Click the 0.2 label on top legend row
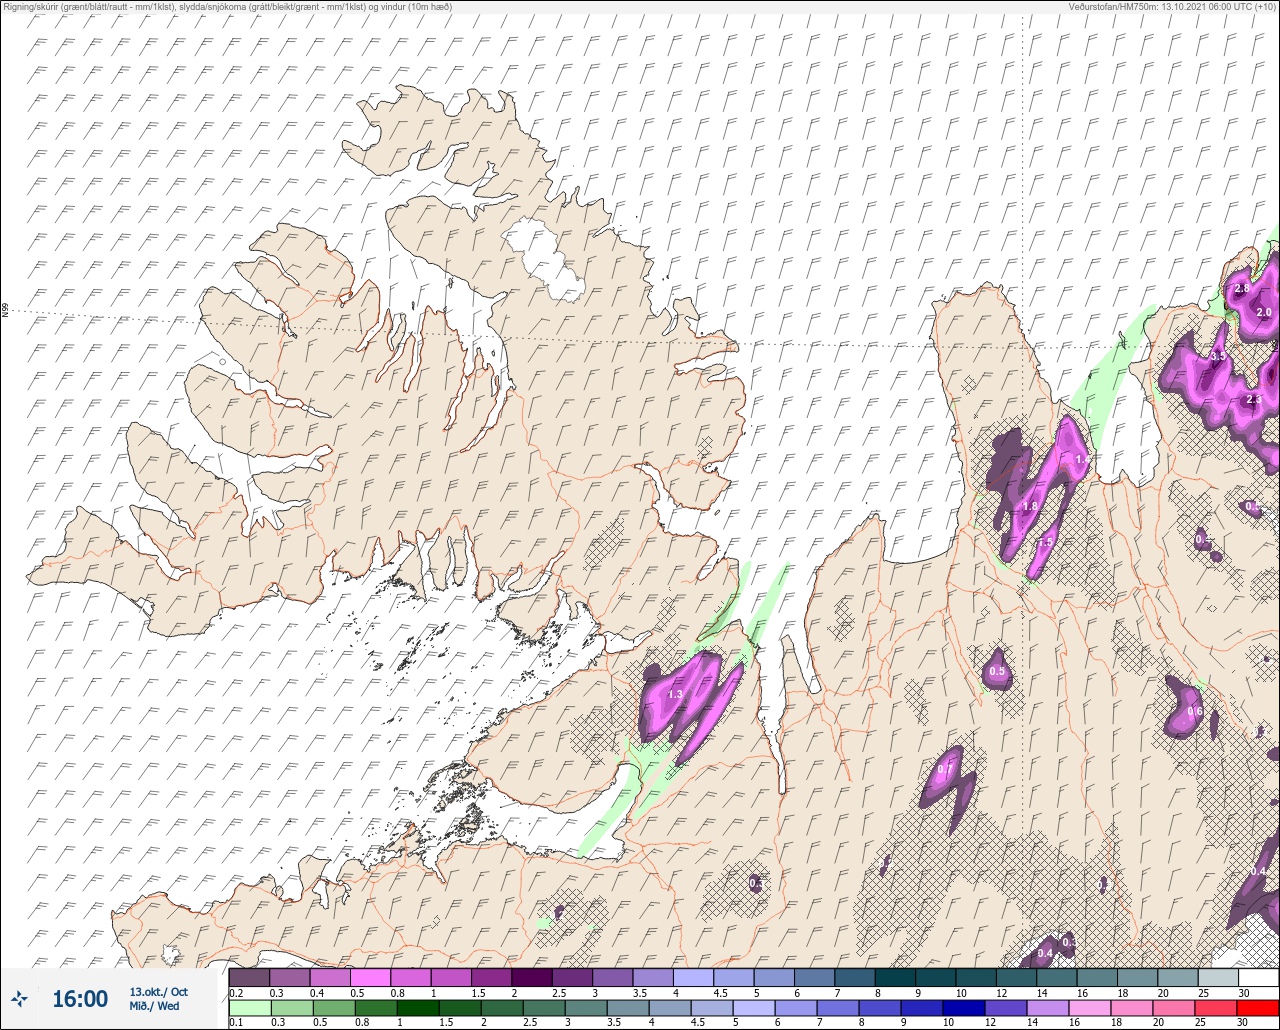 coord(236,993)
